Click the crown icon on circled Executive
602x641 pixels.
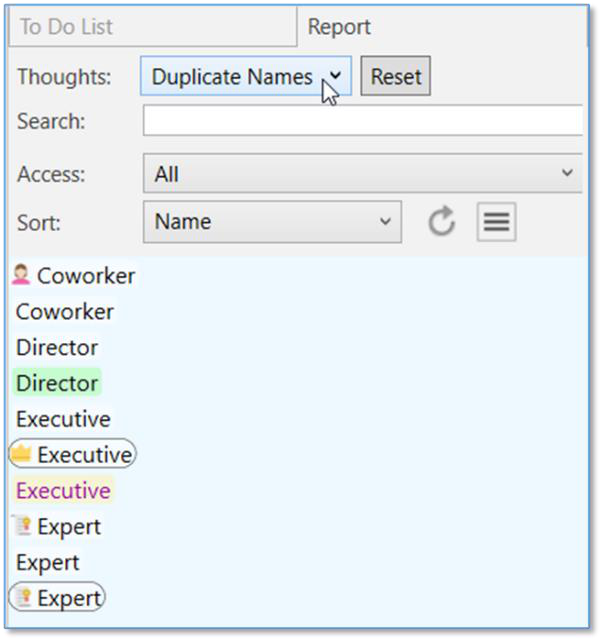point(22,454)
